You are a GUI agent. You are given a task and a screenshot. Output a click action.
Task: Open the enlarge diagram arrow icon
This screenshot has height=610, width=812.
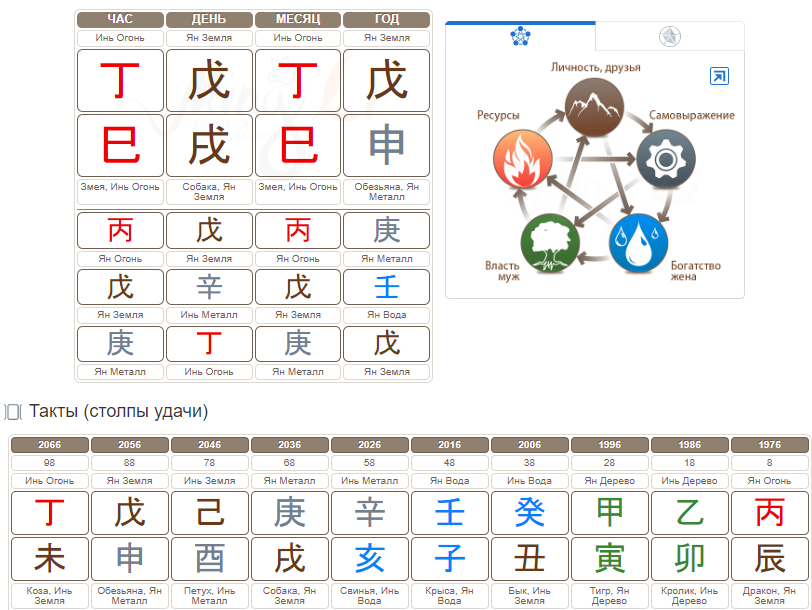(718, 76)
